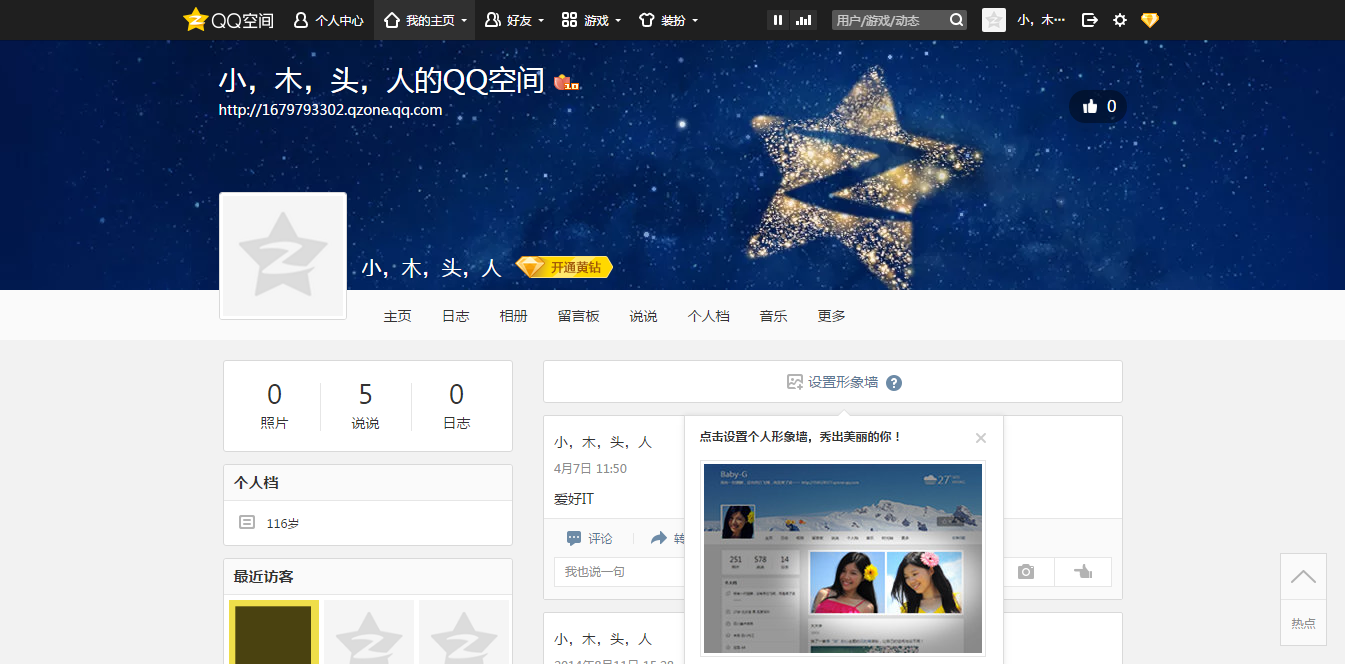Click the 小,木,头,人的QQ空间 title
Screen dimensions: 1345x664
click(x=381, y=80)
